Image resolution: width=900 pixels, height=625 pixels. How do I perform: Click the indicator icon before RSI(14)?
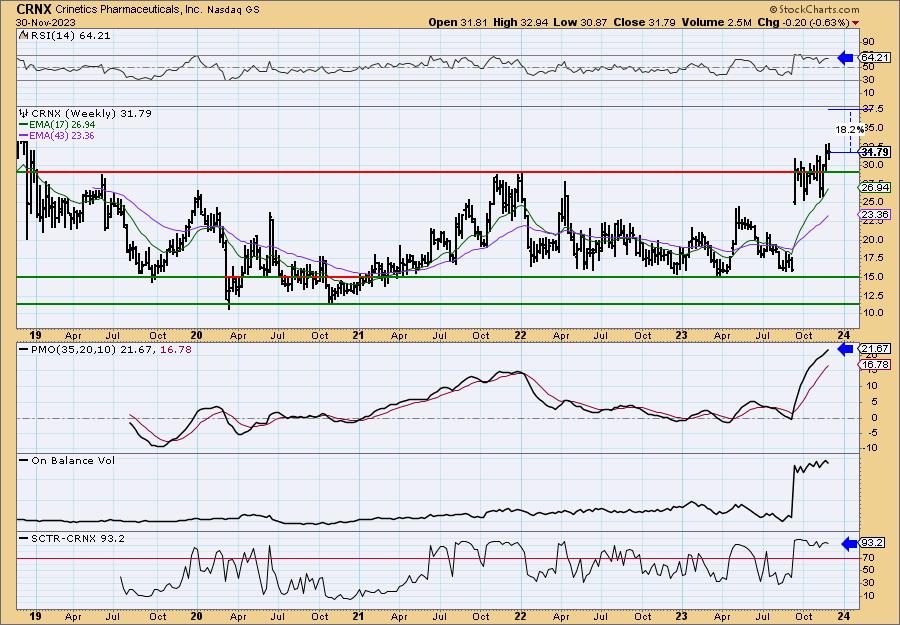(x=23, y=36)
